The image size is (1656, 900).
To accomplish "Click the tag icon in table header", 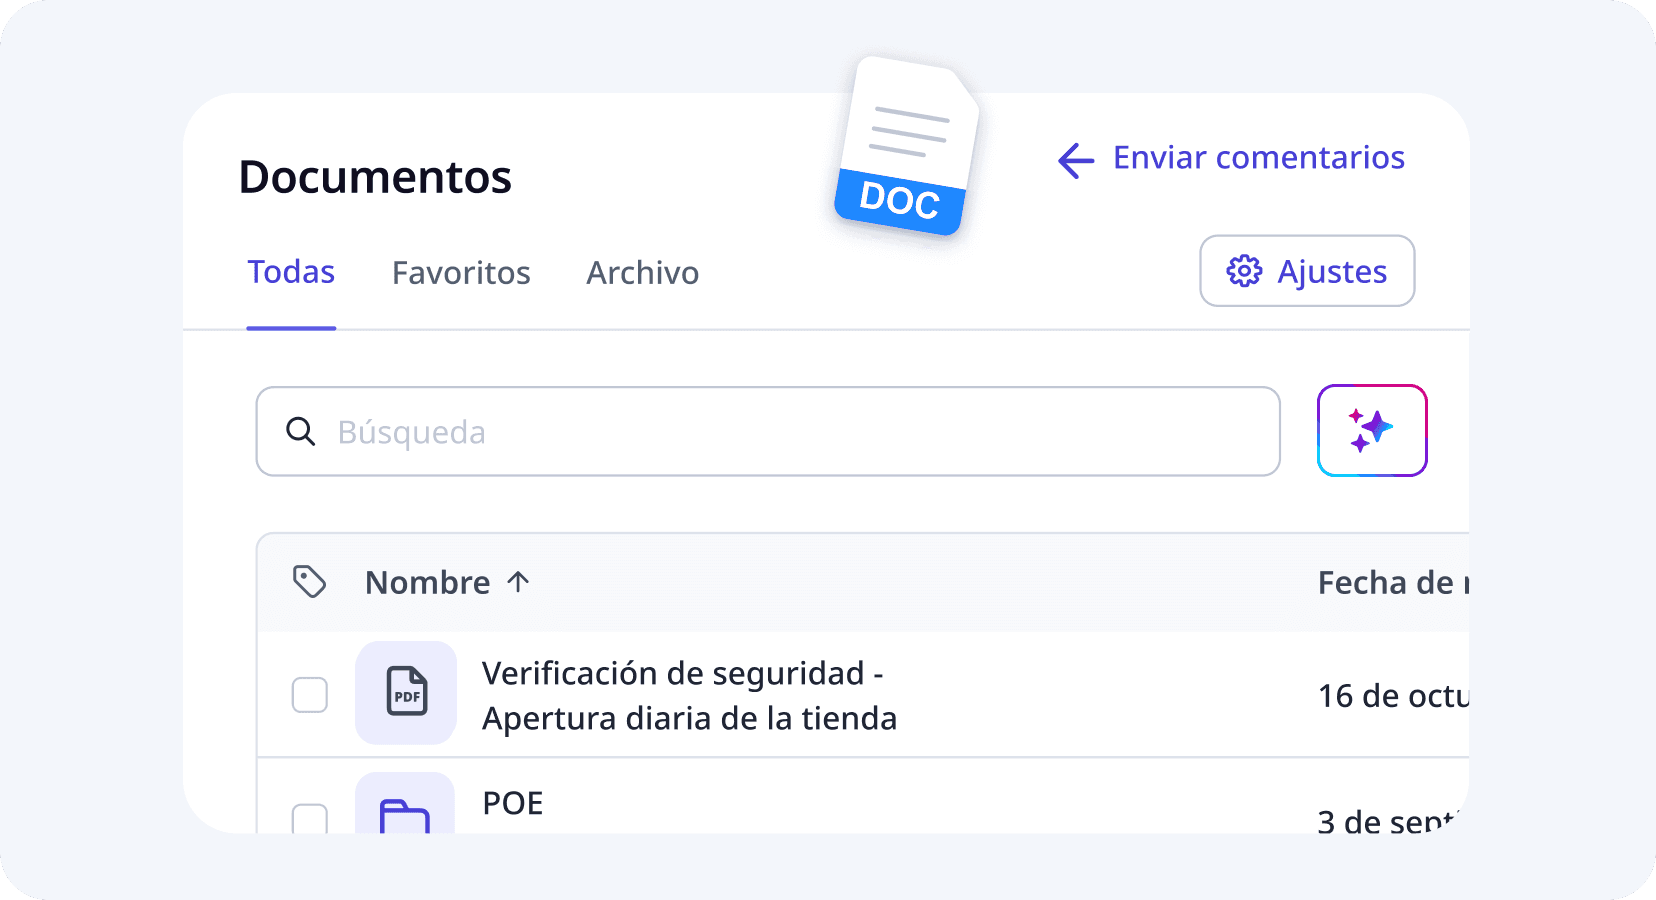I will click(309, 581).
